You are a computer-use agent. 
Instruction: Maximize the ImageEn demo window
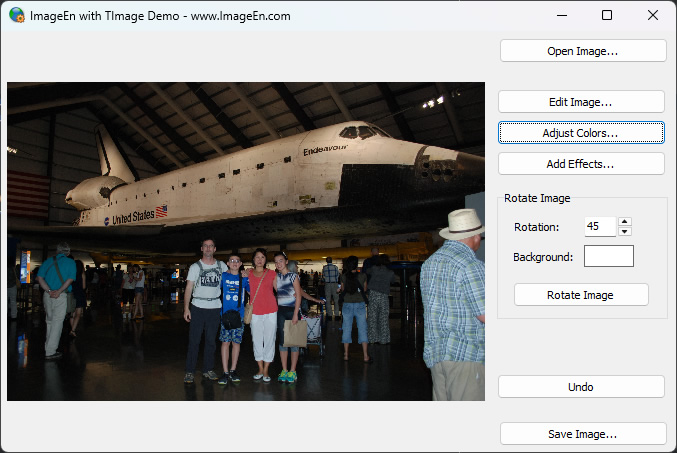click(607, 15)
